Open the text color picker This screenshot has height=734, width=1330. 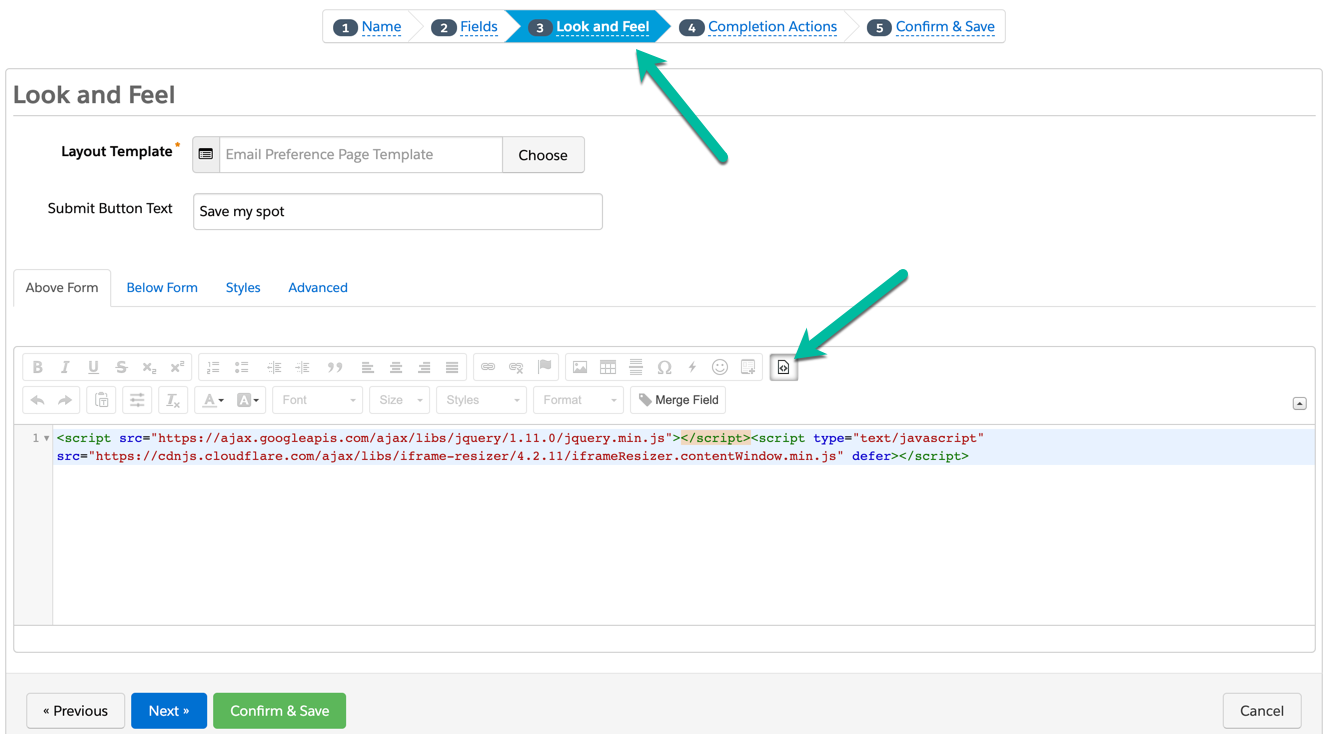[213, 400]
